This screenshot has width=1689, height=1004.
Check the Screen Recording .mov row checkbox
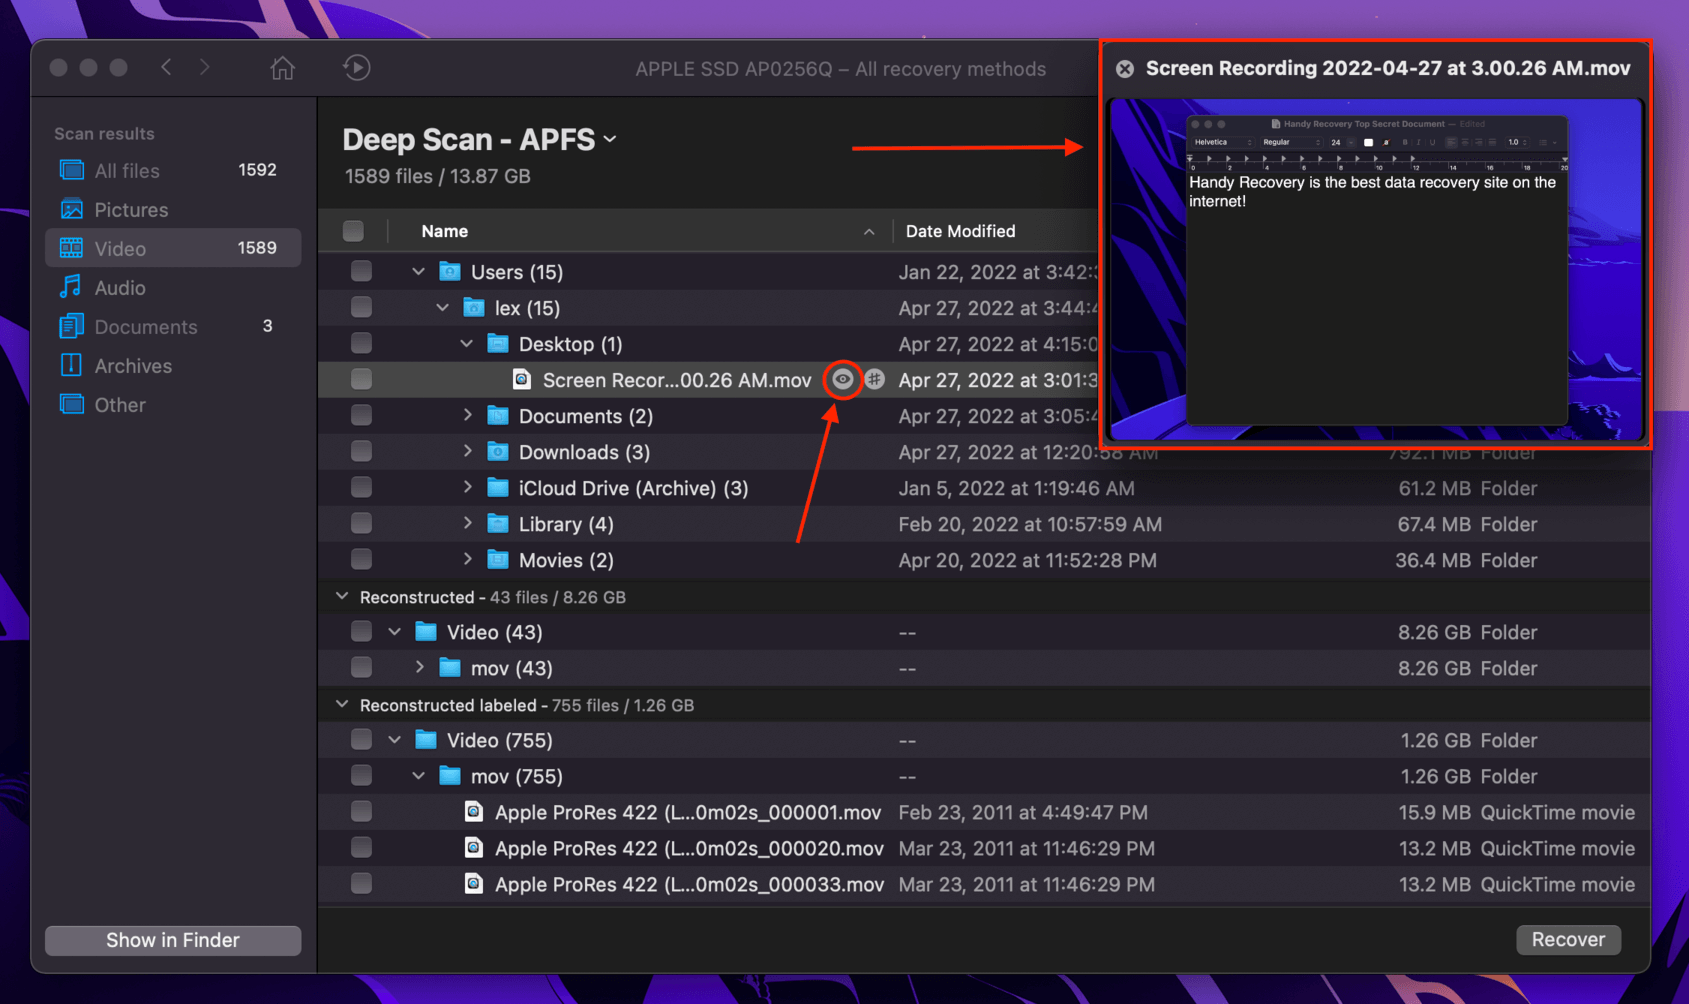click(361, 379)
